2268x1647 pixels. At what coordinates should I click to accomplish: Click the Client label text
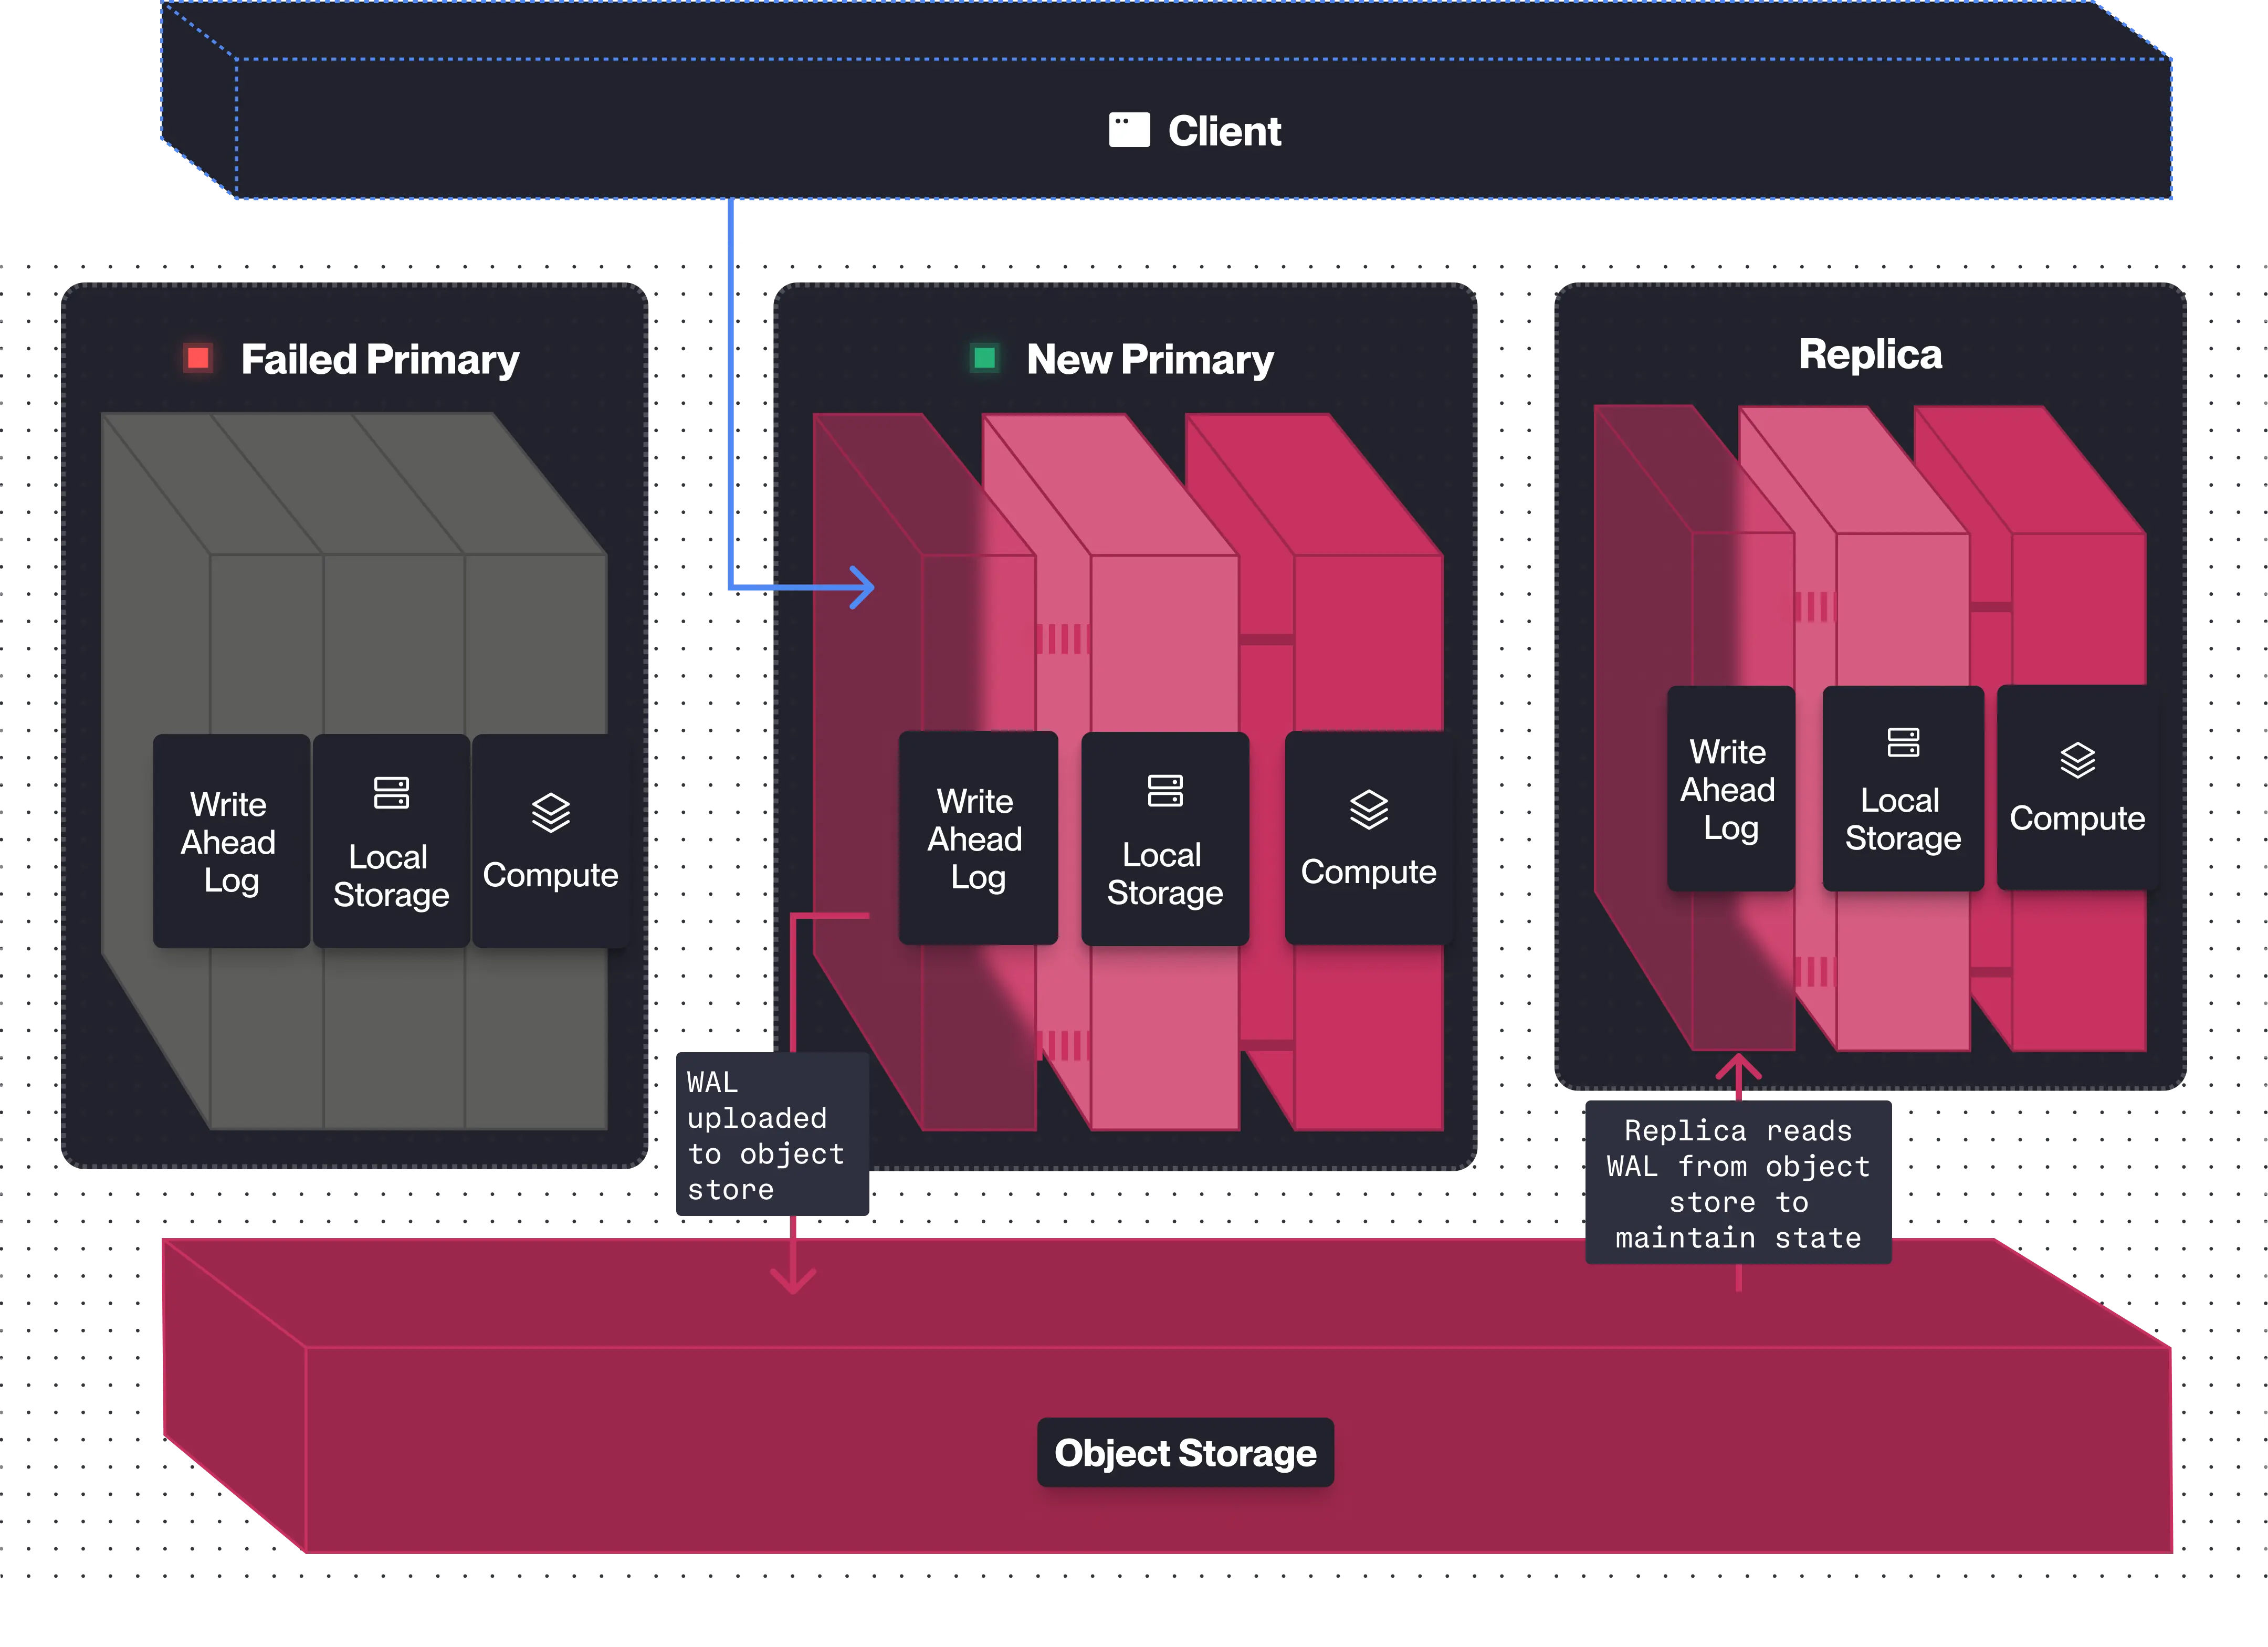(x=1224, y=131)
